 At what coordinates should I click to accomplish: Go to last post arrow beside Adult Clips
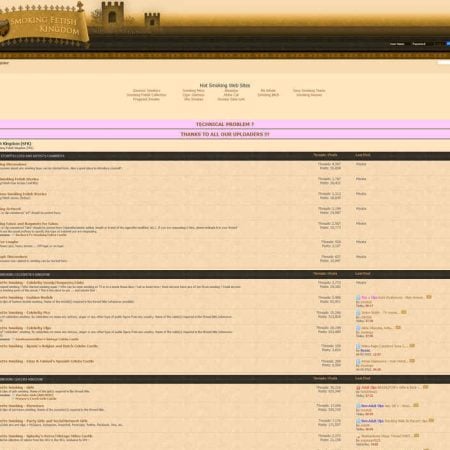coord(425,387)
